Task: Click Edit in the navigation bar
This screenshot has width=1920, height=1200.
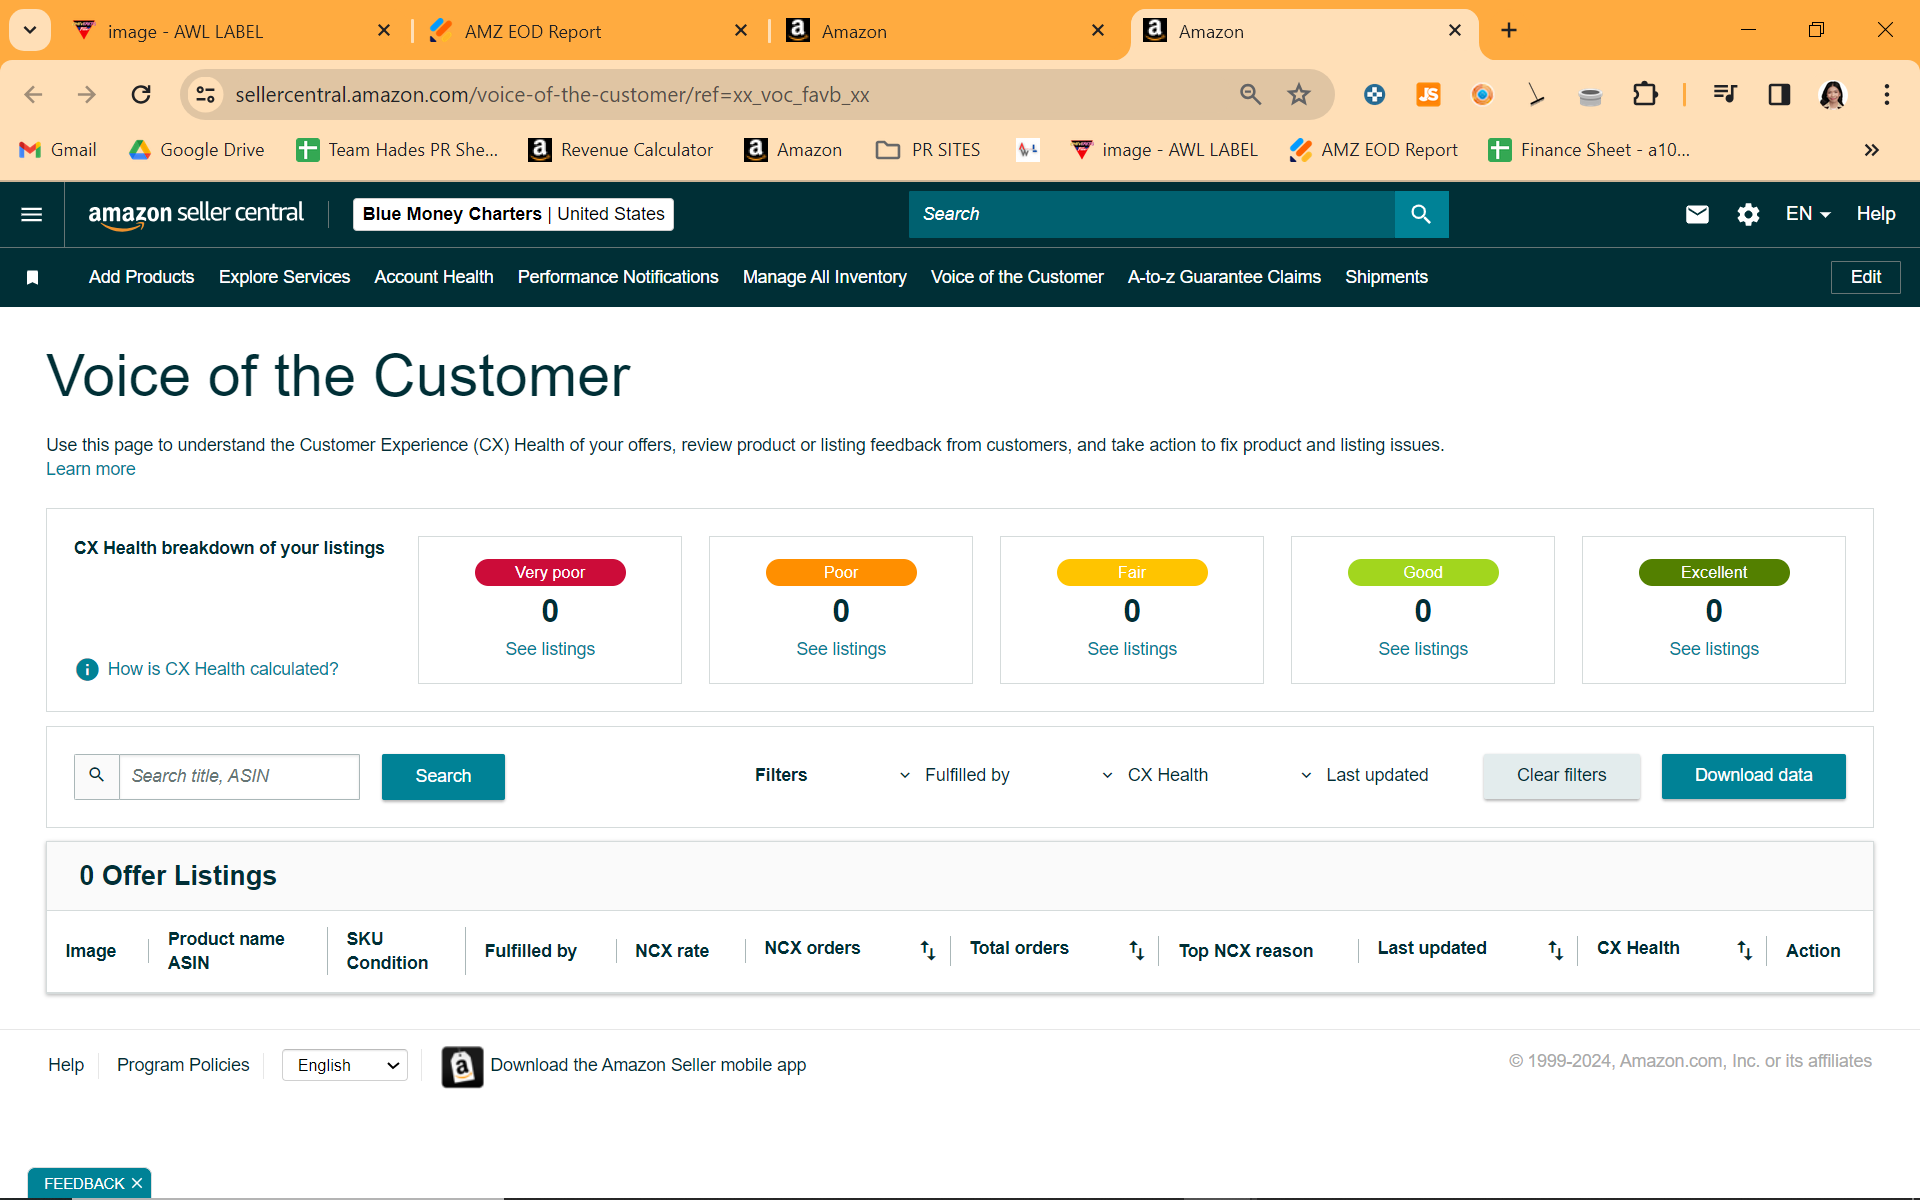Action: tap(1865, 277)
